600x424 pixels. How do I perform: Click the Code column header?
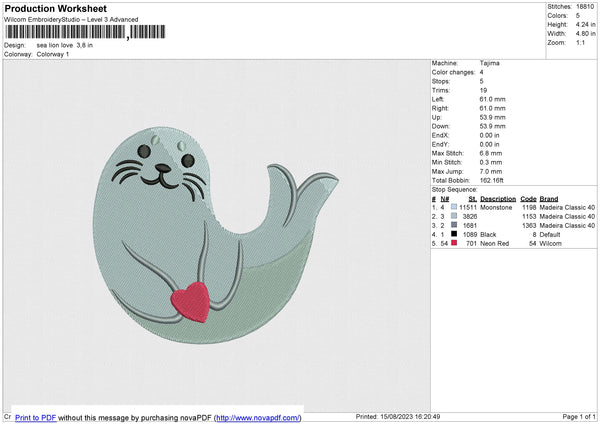pyautogui.click(x=529, y=198)
